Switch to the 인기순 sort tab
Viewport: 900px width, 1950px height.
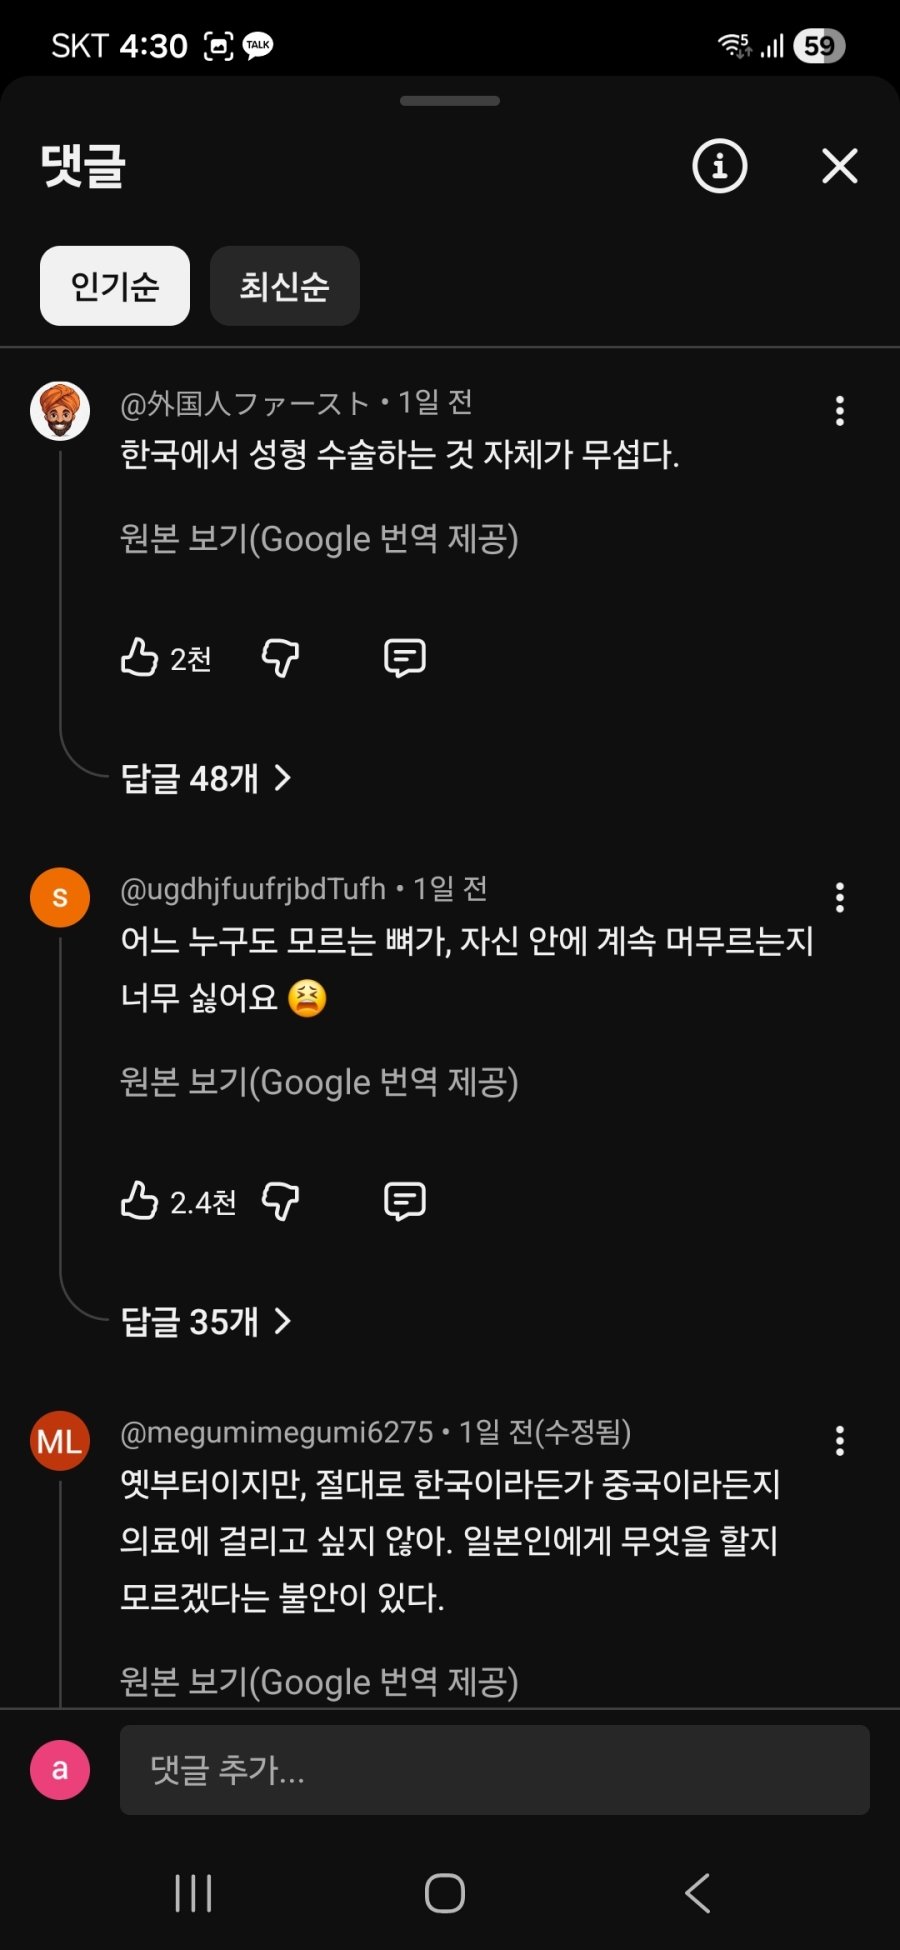[115, 286]
